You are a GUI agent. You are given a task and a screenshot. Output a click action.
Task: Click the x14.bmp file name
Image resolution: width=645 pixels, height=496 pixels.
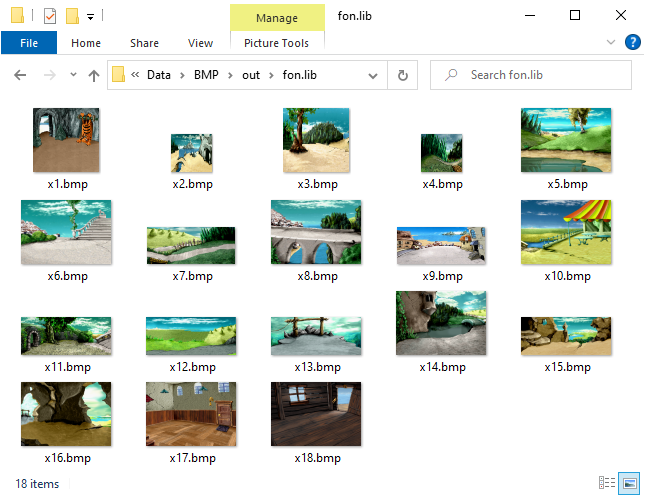click(442, 366)
